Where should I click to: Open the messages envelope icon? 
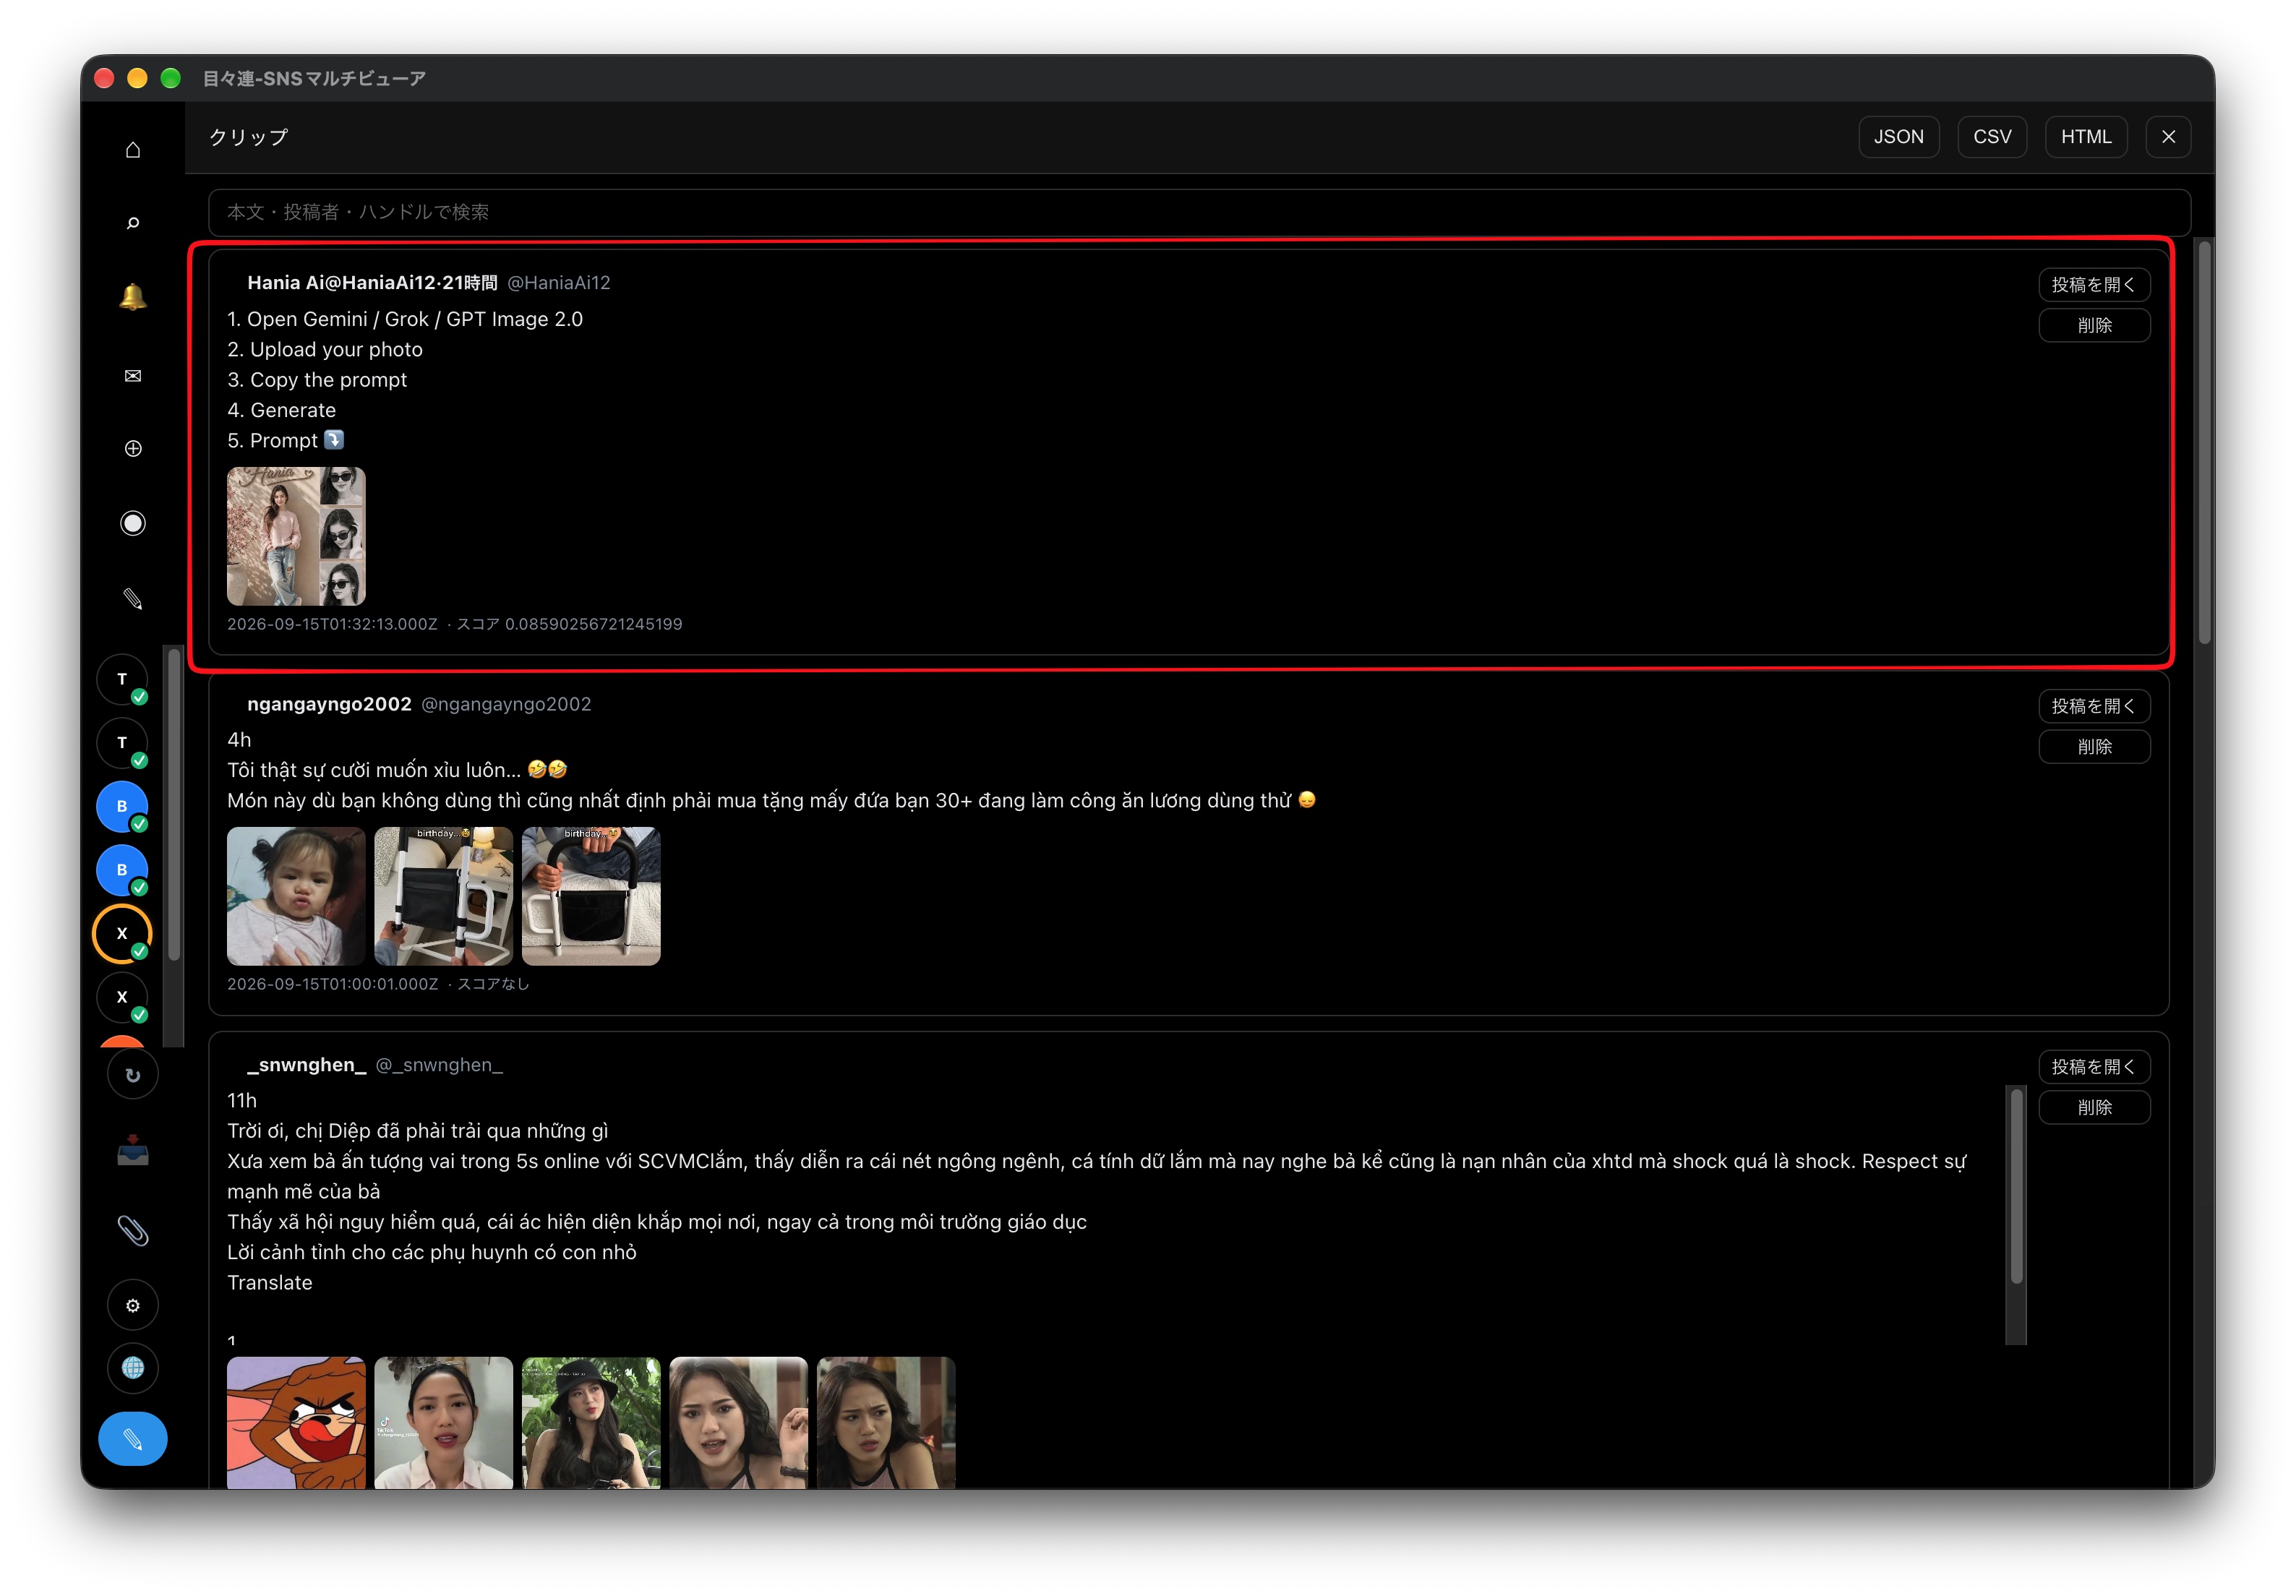click(133, 376)
